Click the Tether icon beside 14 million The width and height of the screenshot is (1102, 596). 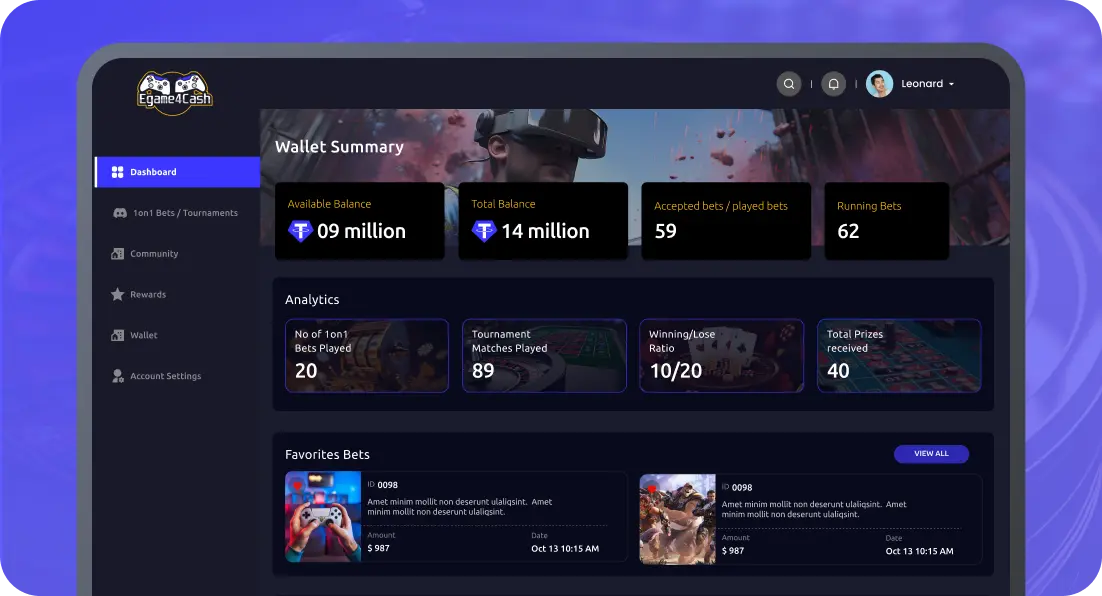[484, 230]
